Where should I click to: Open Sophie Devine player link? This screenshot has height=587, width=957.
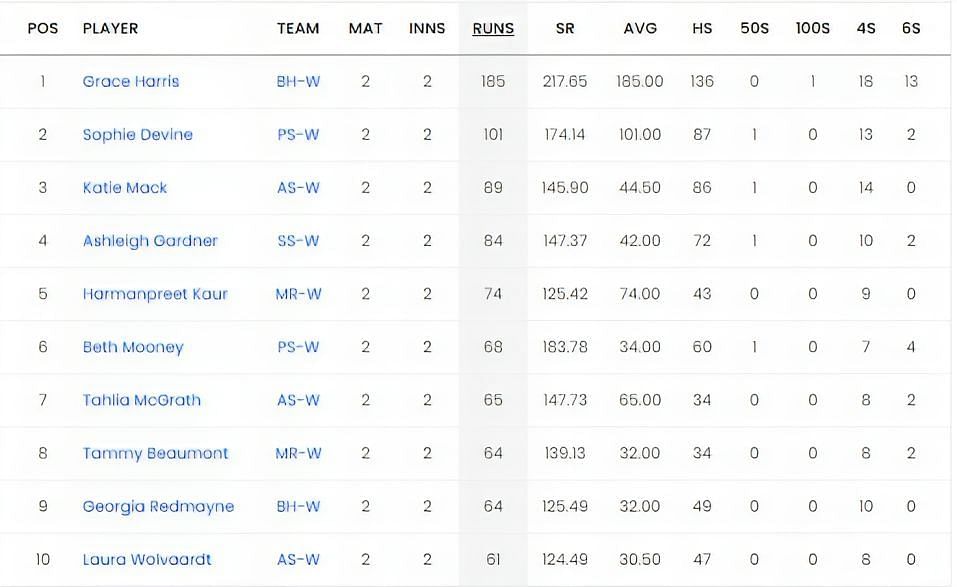pyautogui.click(x=138, y=135)
